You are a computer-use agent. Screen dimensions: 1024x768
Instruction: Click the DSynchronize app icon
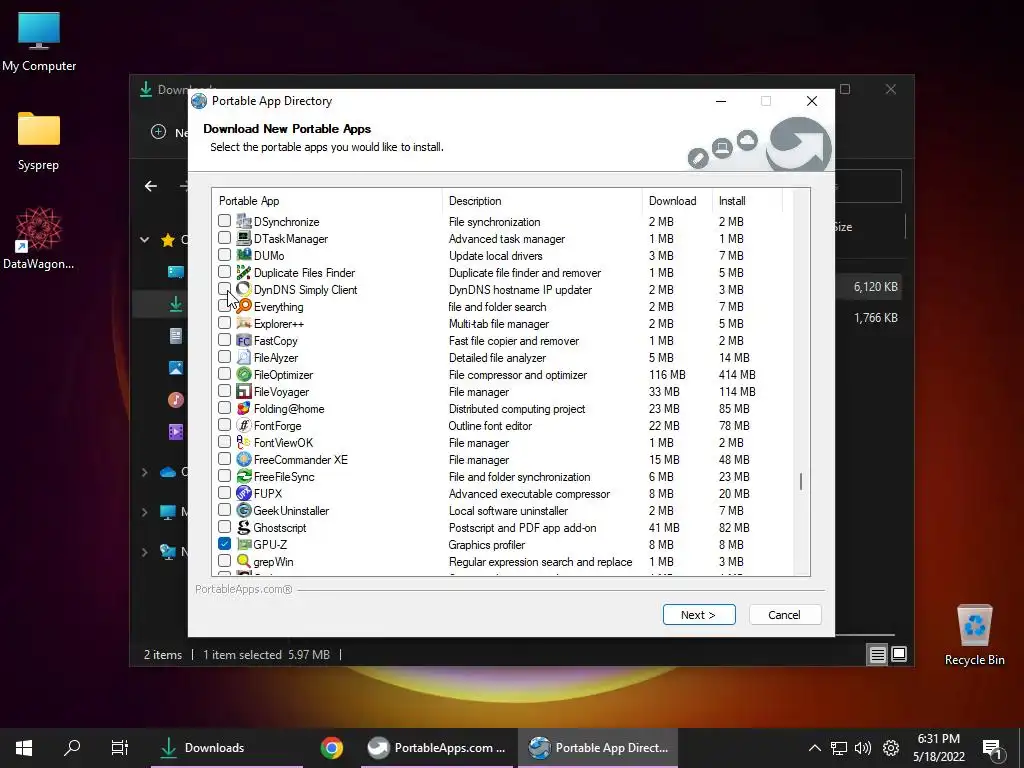(x=244, y=221)
